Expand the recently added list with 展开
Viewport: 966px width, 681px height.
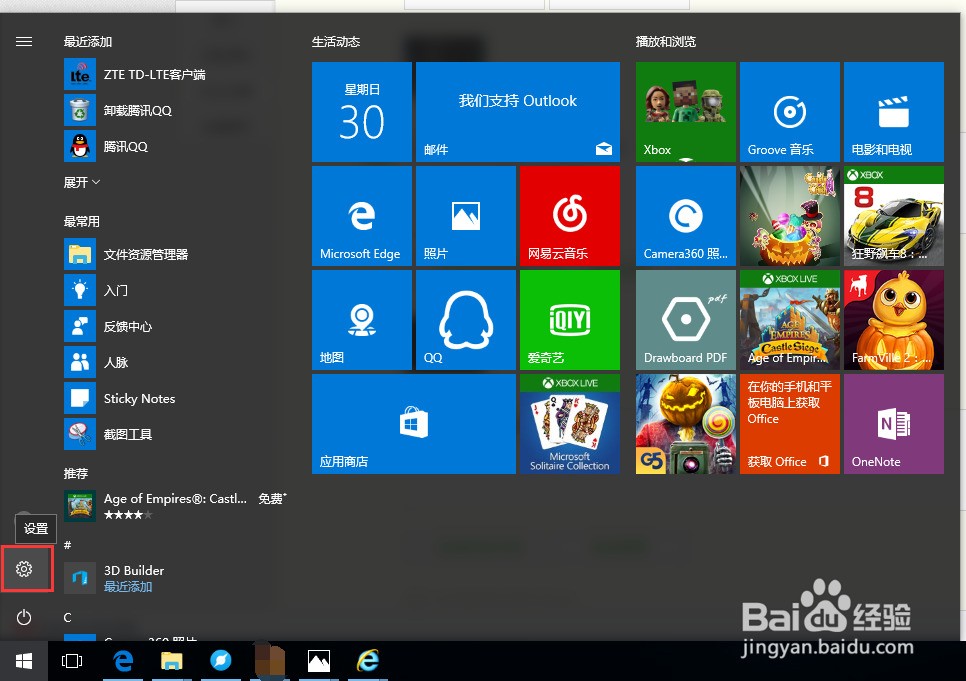point(81,182)
